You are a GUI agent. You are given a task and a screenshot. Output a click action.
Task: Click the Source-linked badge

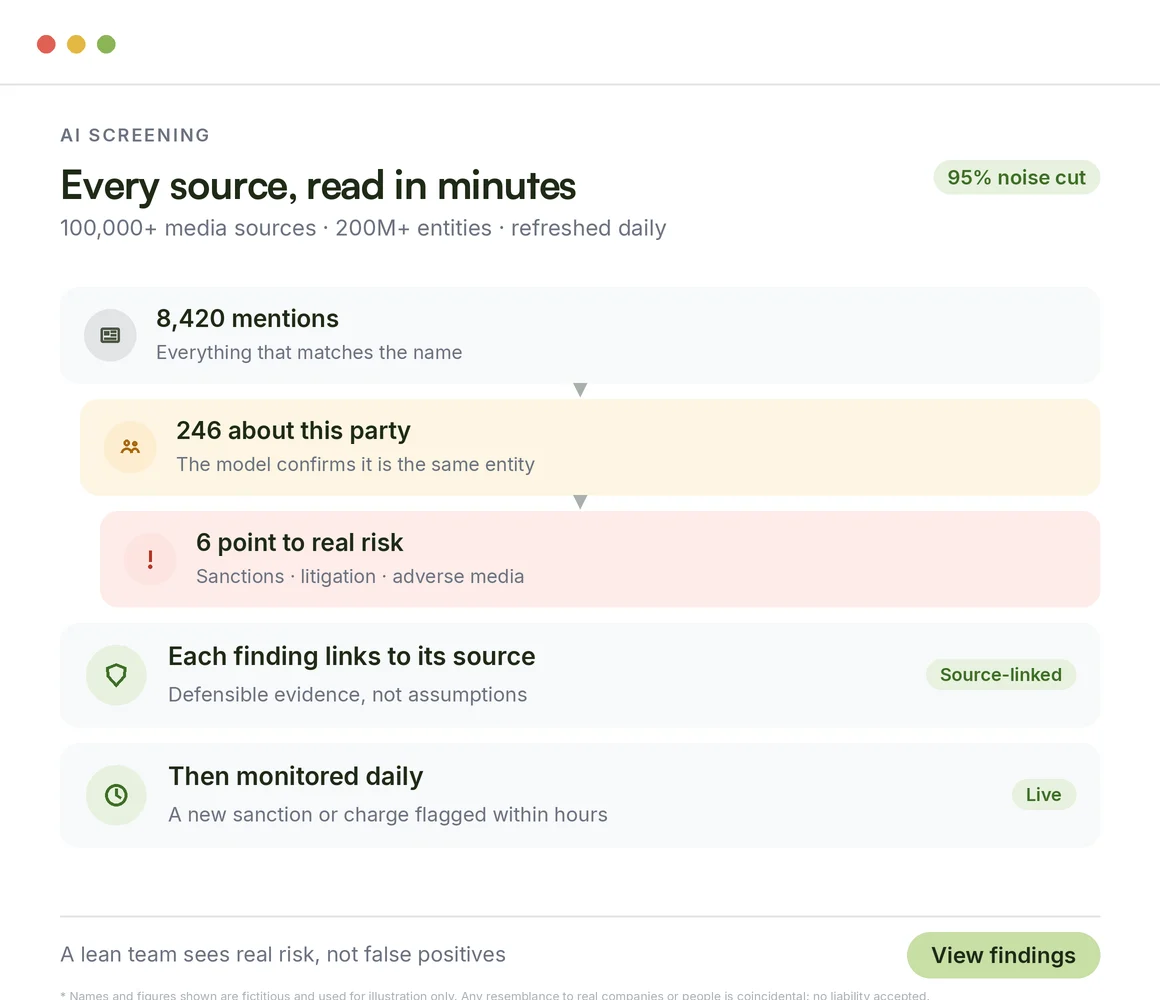point(1001,675)
